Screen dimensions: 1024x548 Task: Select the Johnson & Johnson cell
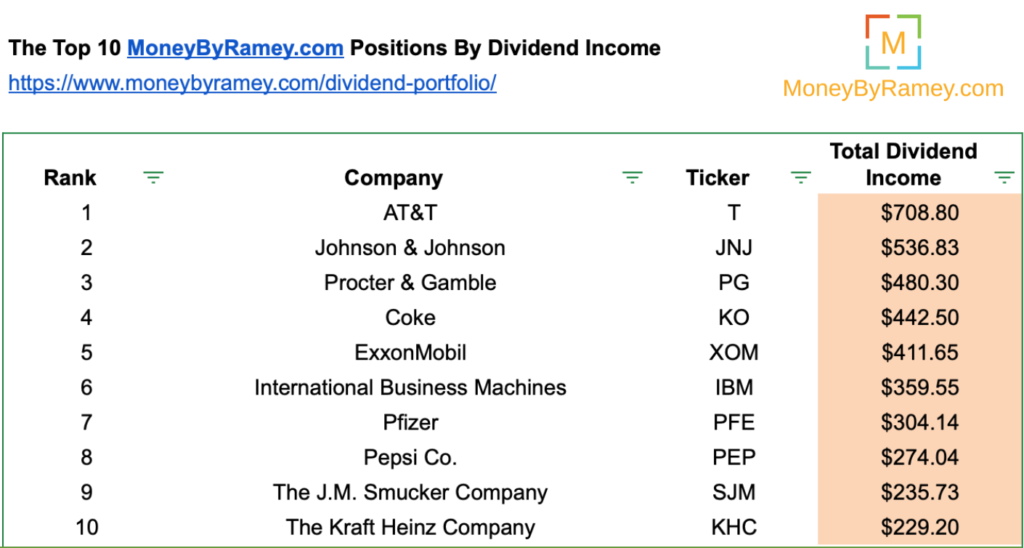click(x=410, y=248)
